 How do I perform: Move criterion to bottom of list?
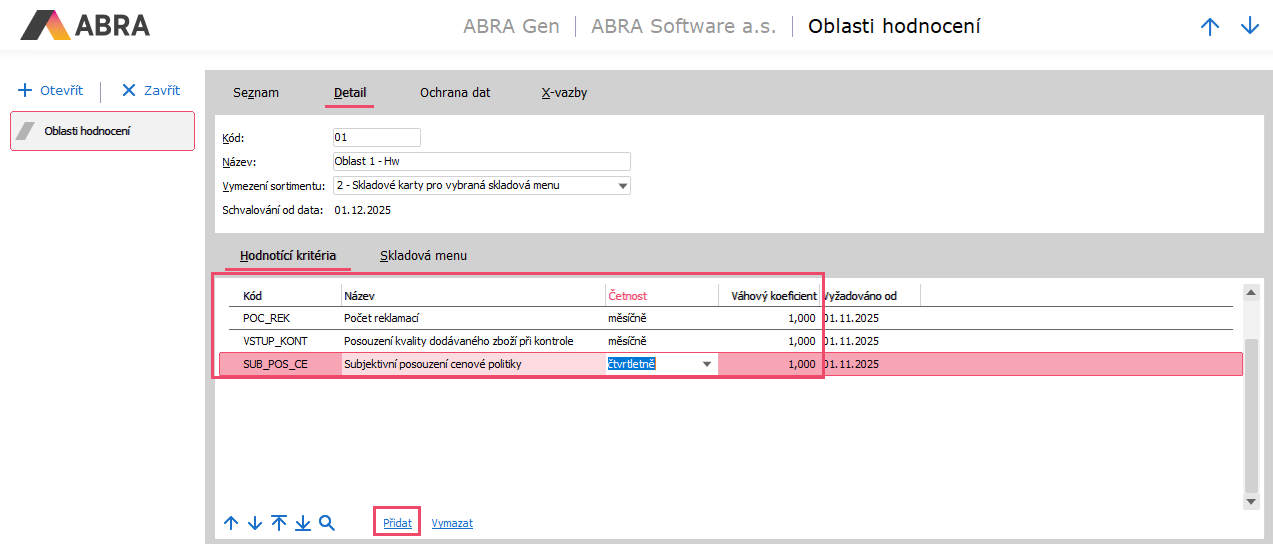(303, 523)
